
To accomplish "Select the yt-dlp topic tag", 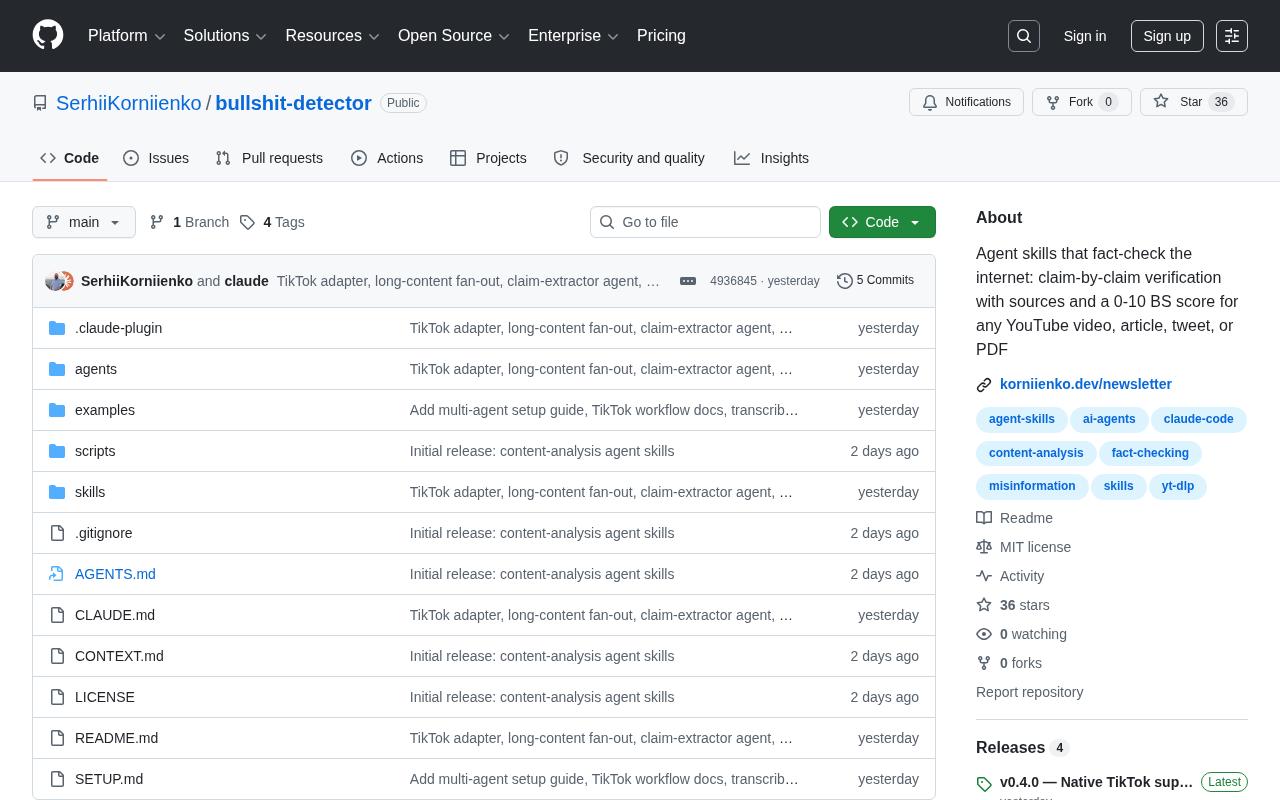I will 1178,487.
